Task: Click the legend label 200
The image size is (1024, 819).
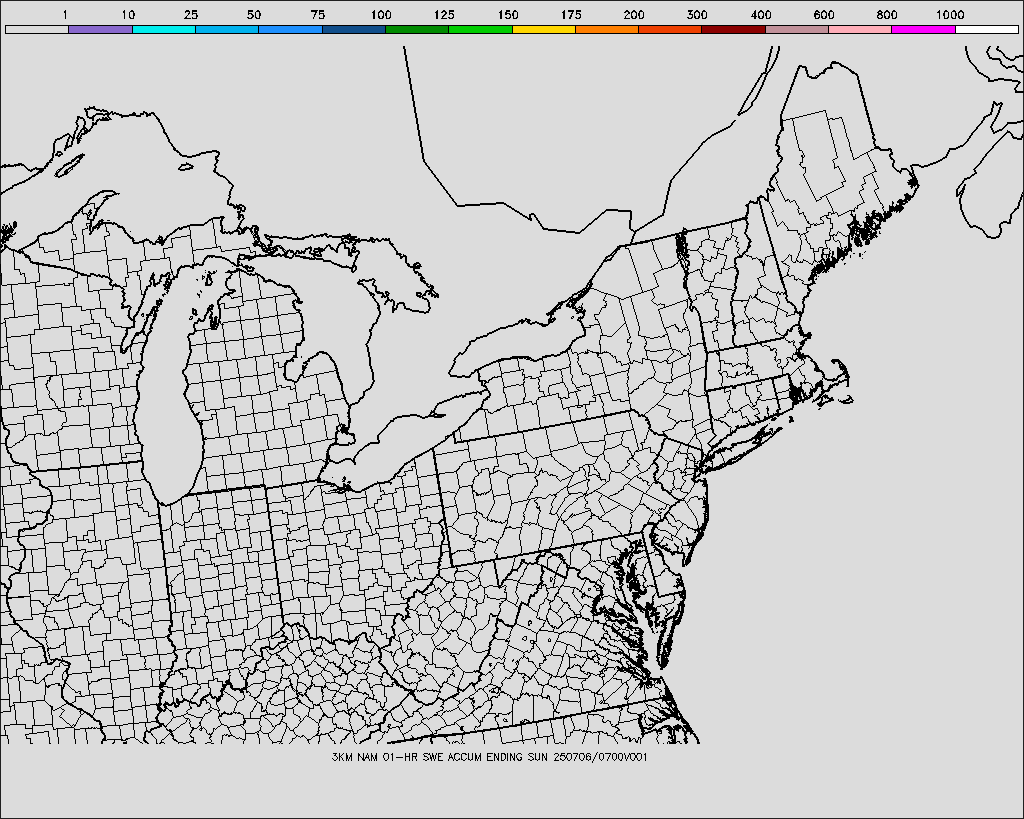Action: coord(633,14)
